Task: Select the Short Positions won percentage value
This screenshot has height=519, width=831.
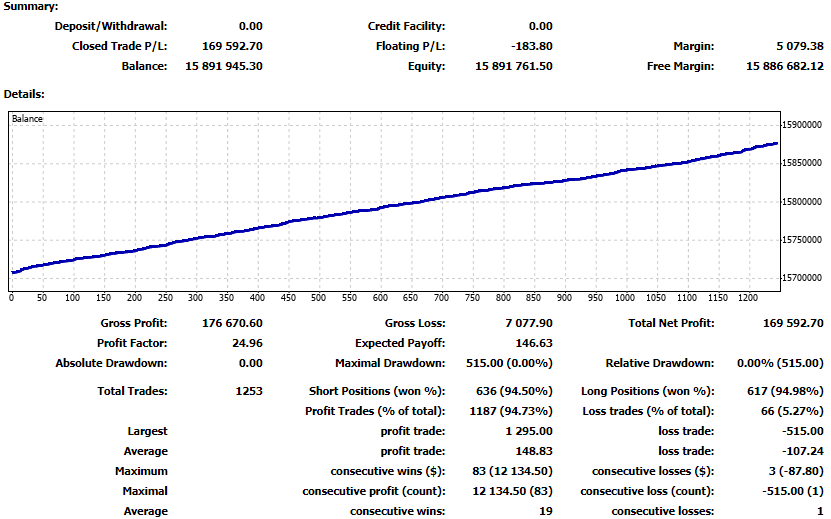Action: point(509,391)
